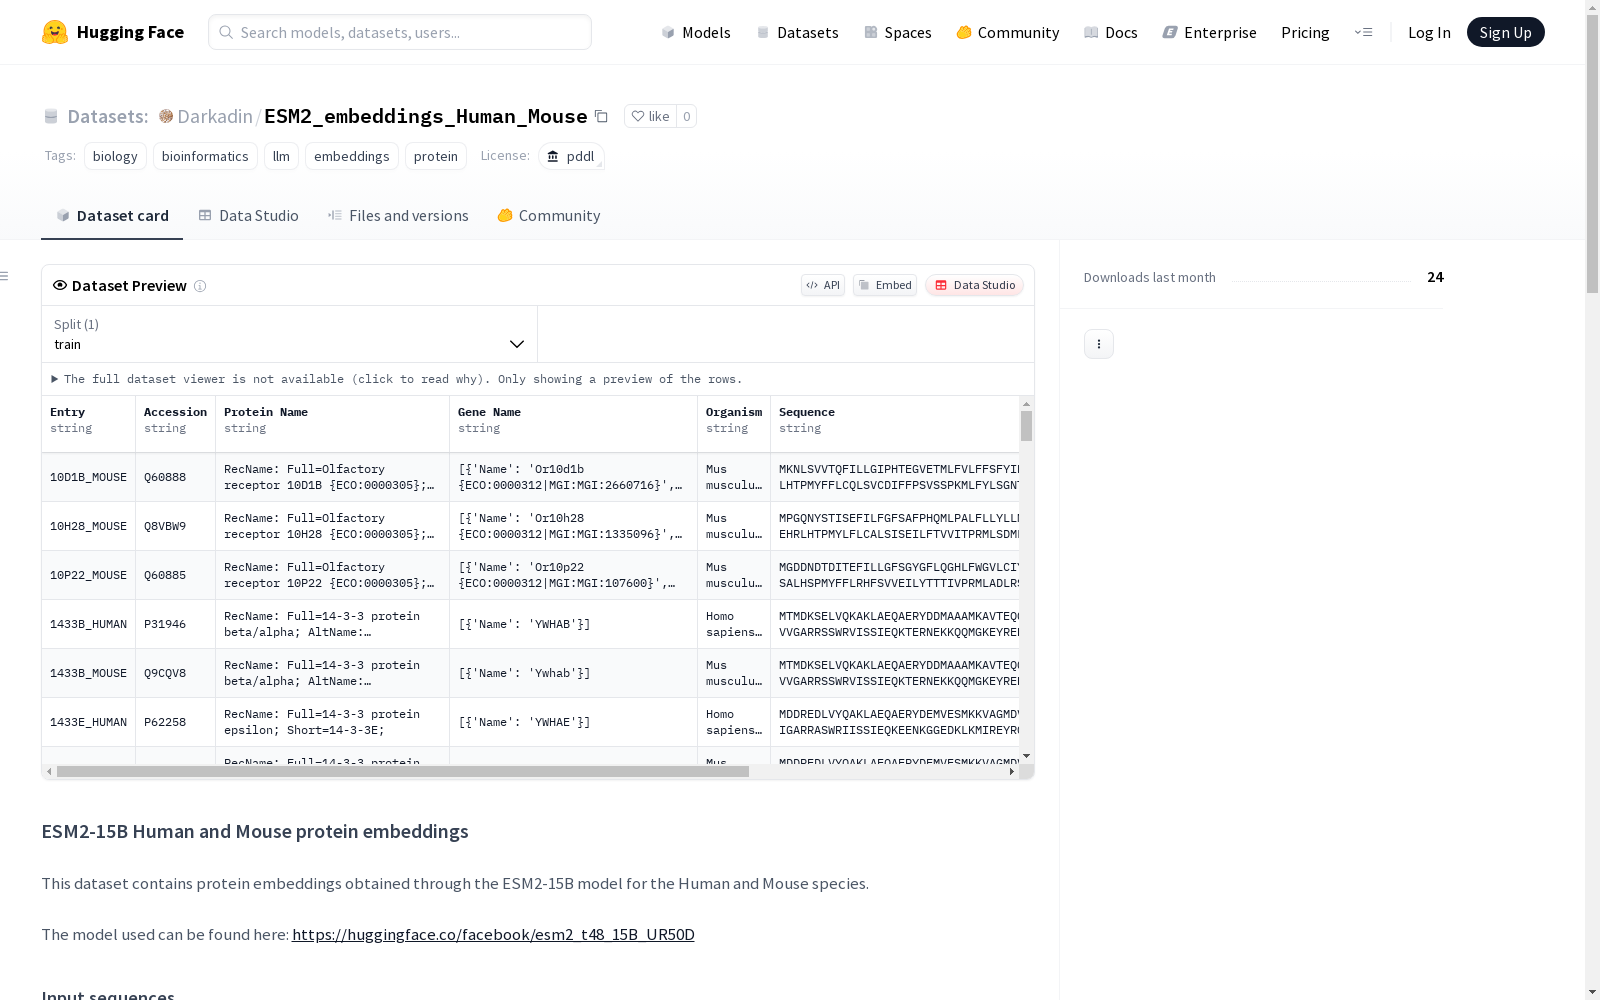Select the 10D1B_MOUSE entry cell
Screen dimensions: 1600x1000
pyautogui.click(x=88, y=478)
